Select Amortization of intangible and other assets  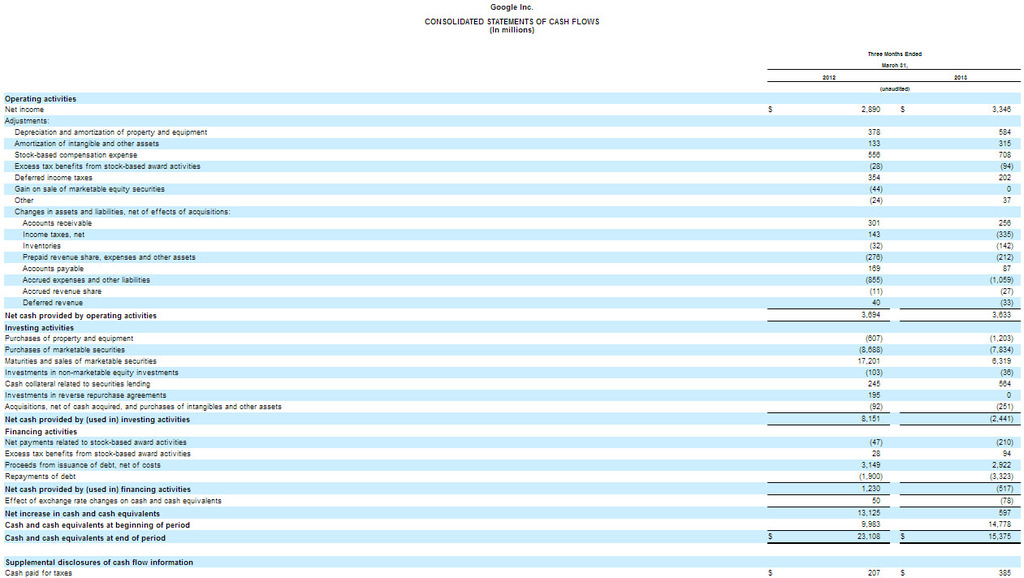point(86,144)
